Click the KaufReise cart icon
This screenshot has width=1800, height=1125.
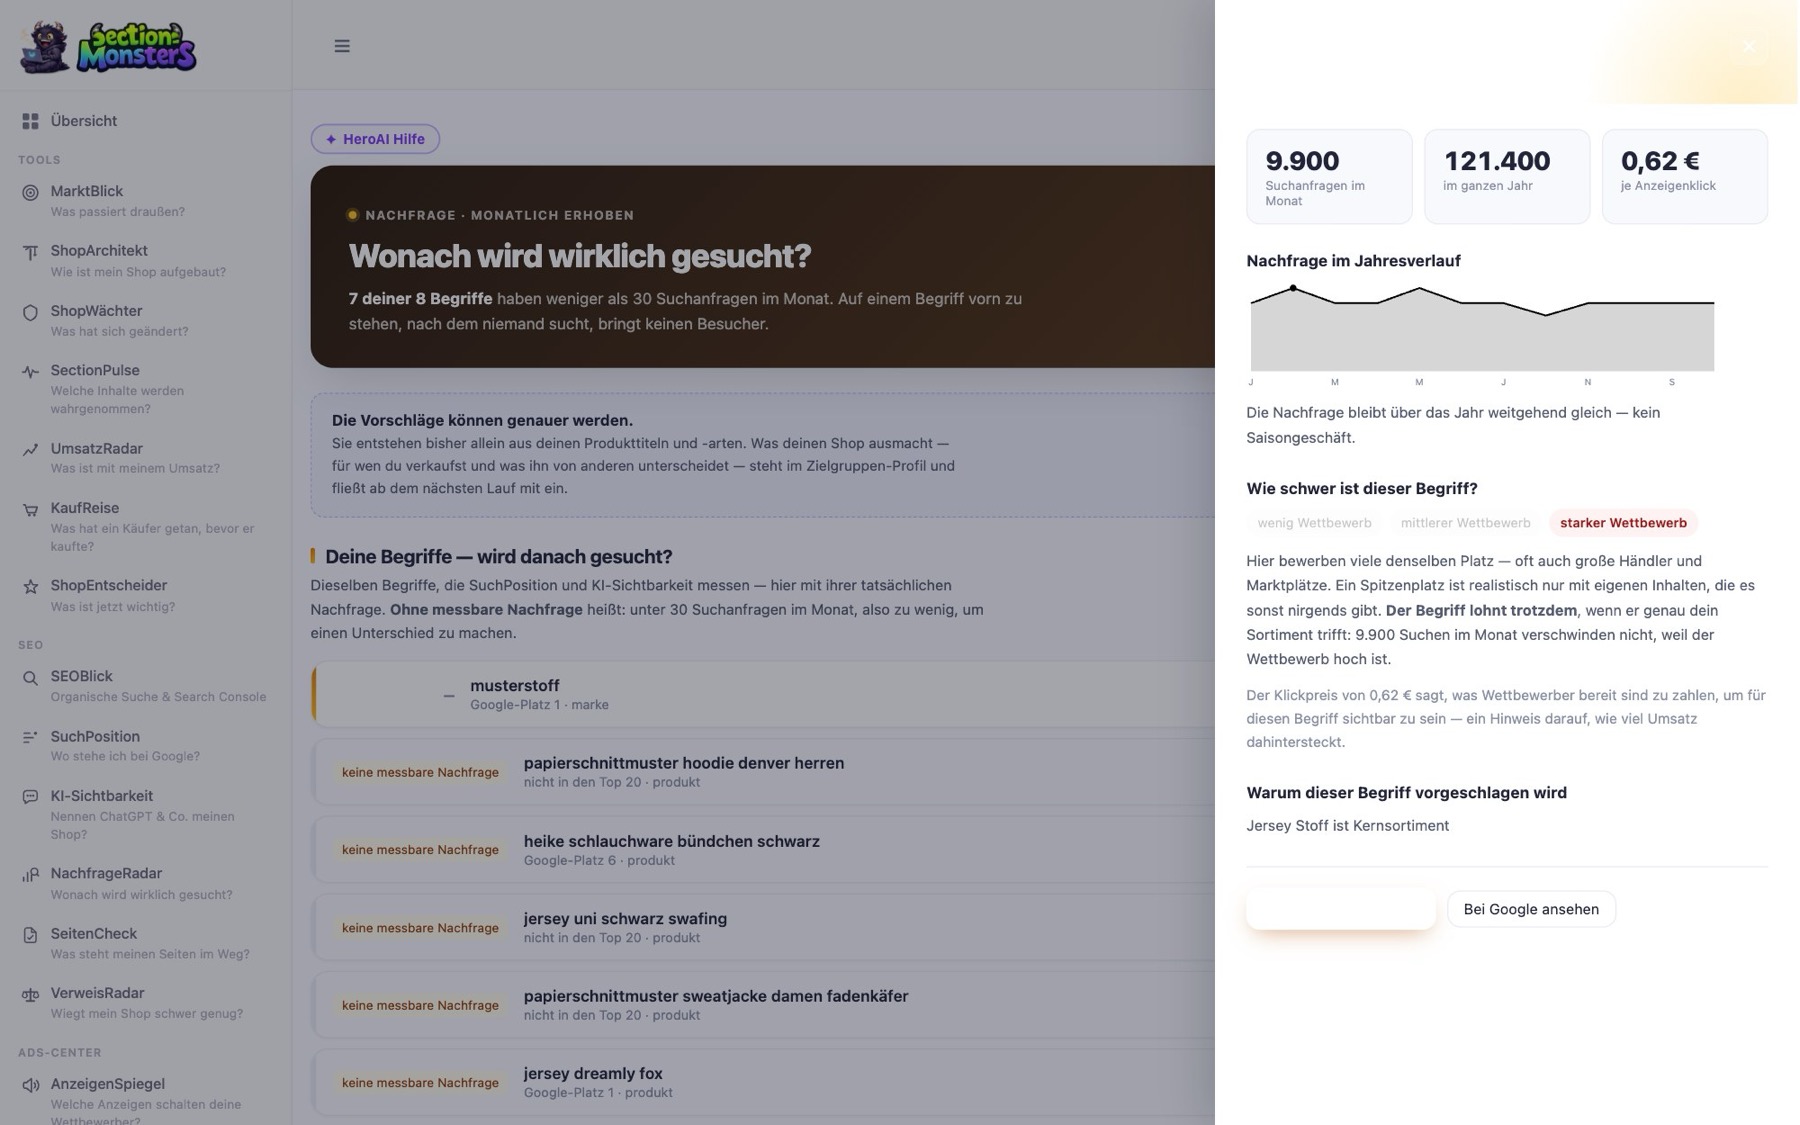(x=30, y=509)
